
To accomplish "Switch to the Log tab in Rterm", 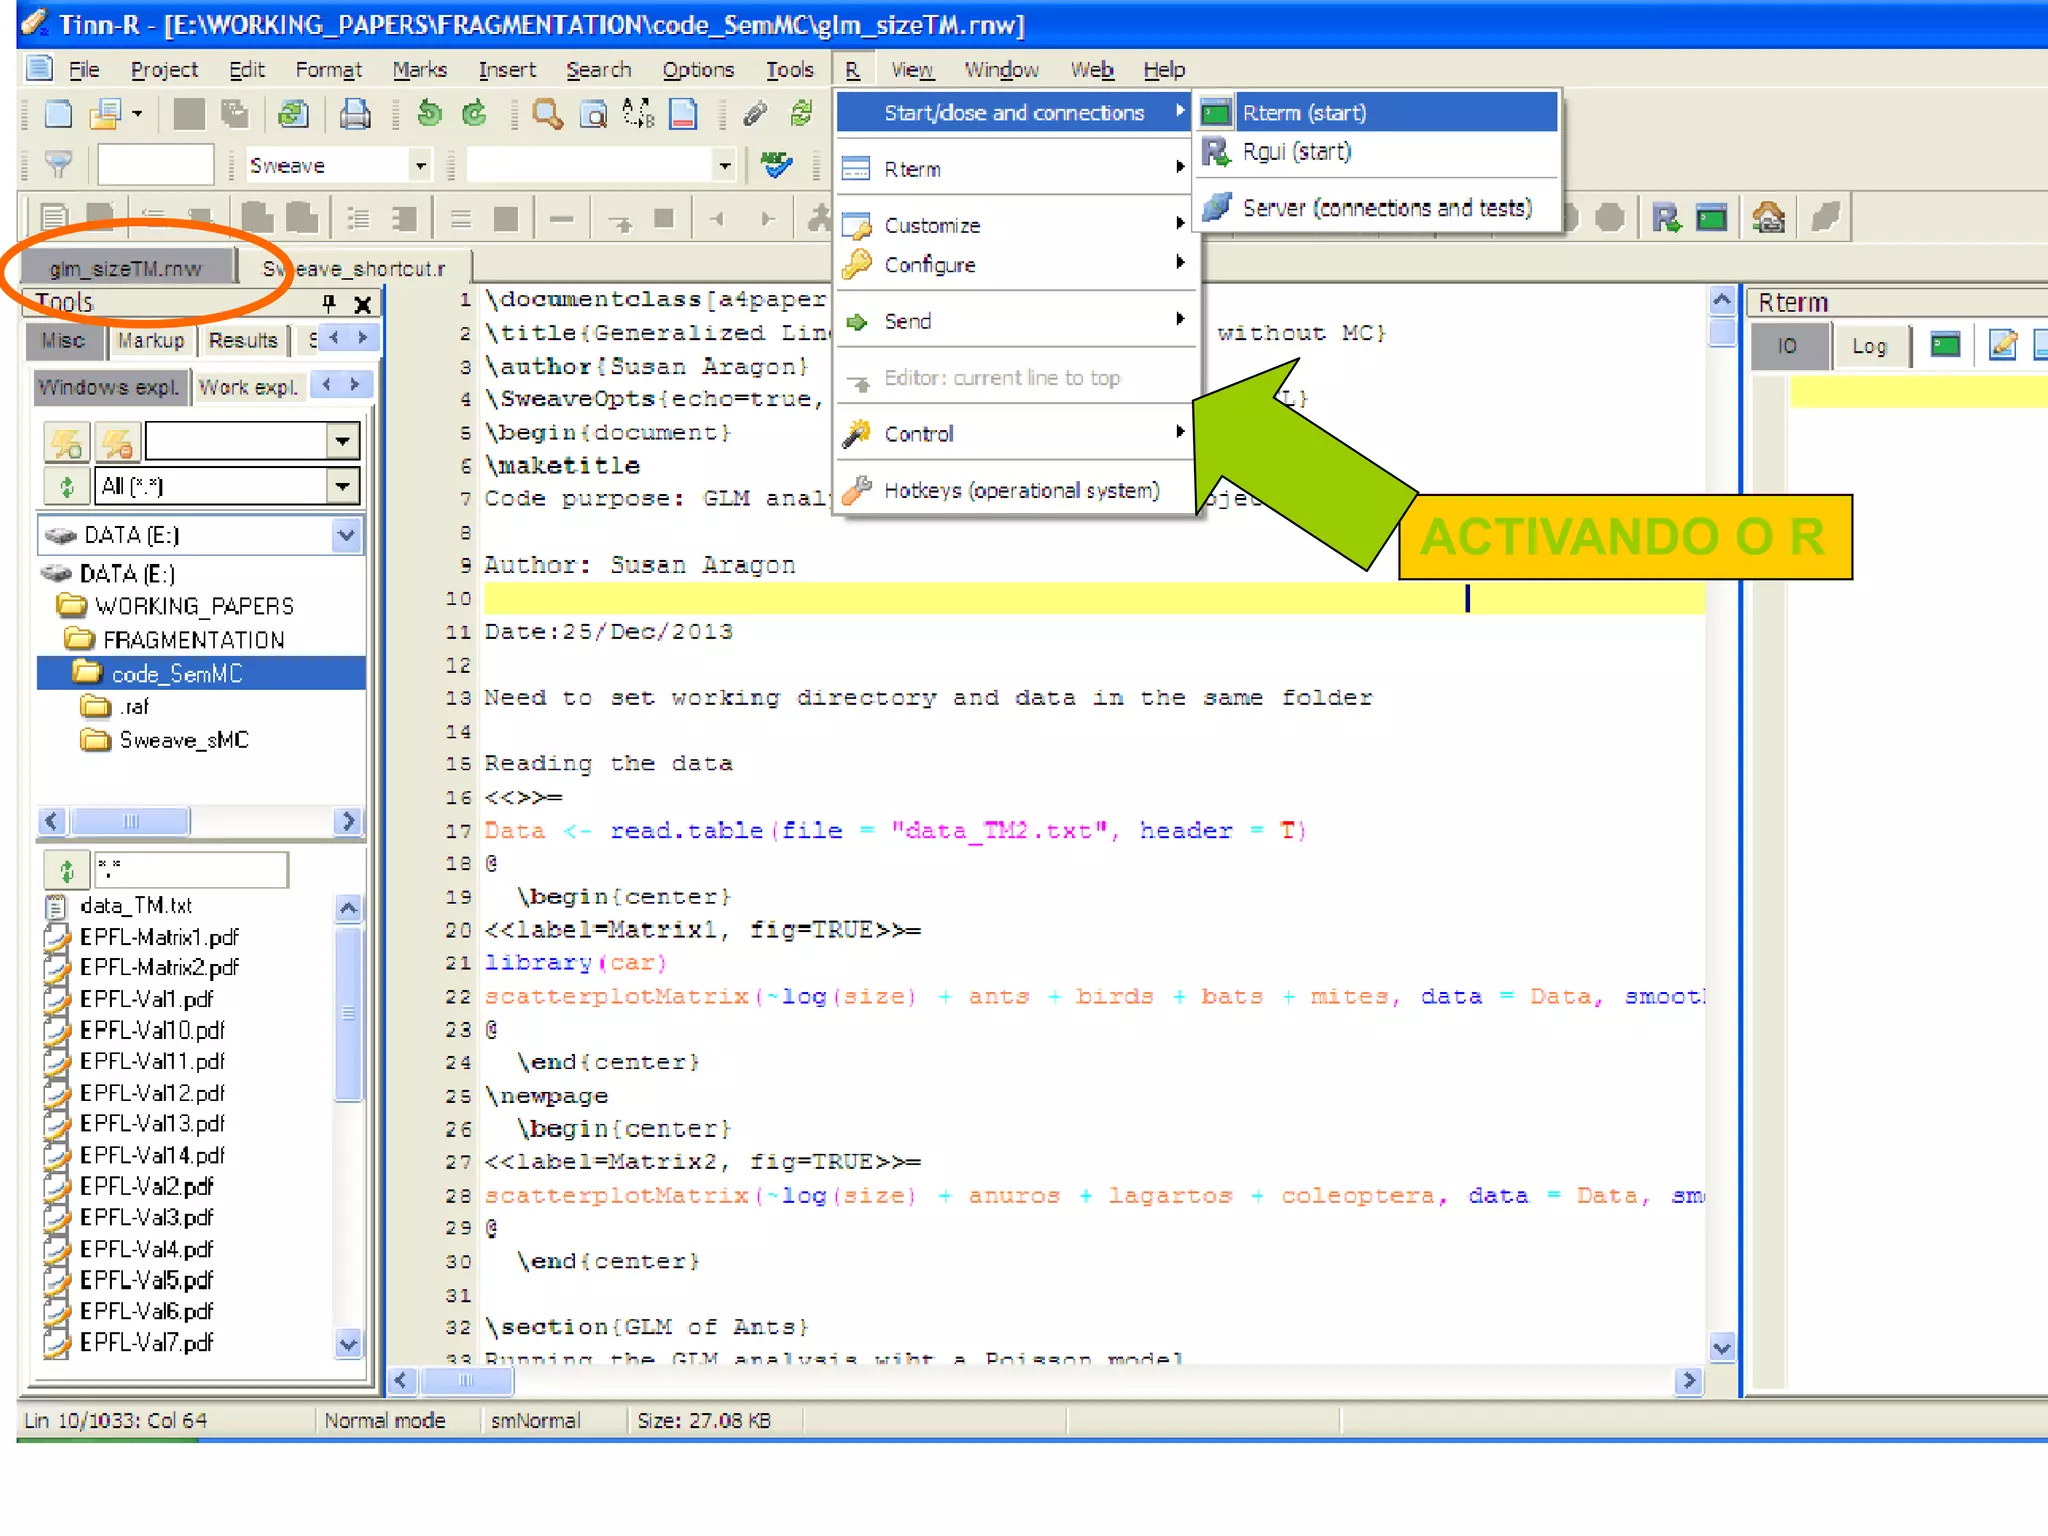I will (x=1868, y=346).
